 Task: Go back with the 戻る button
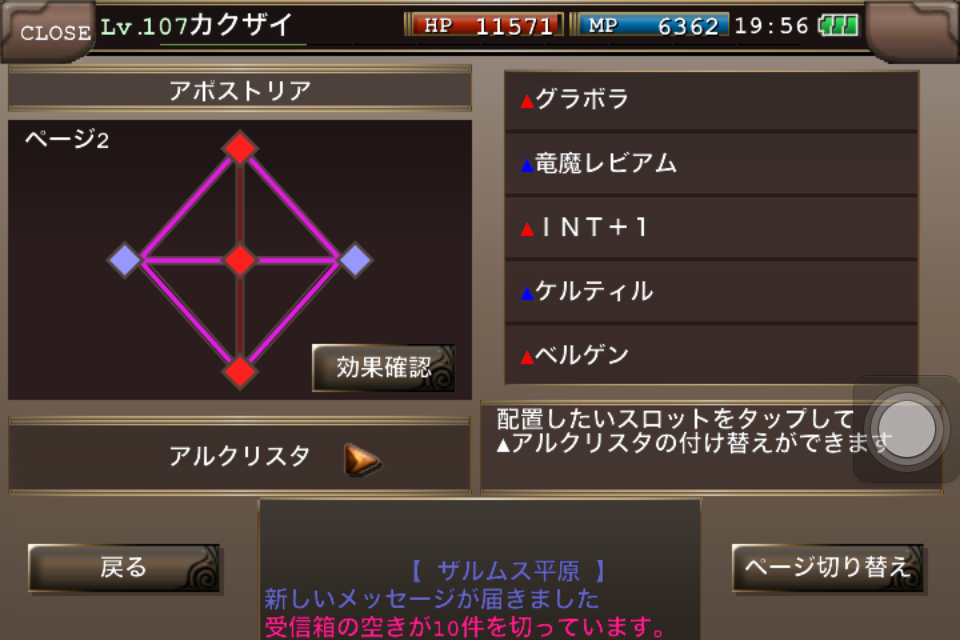124,568
